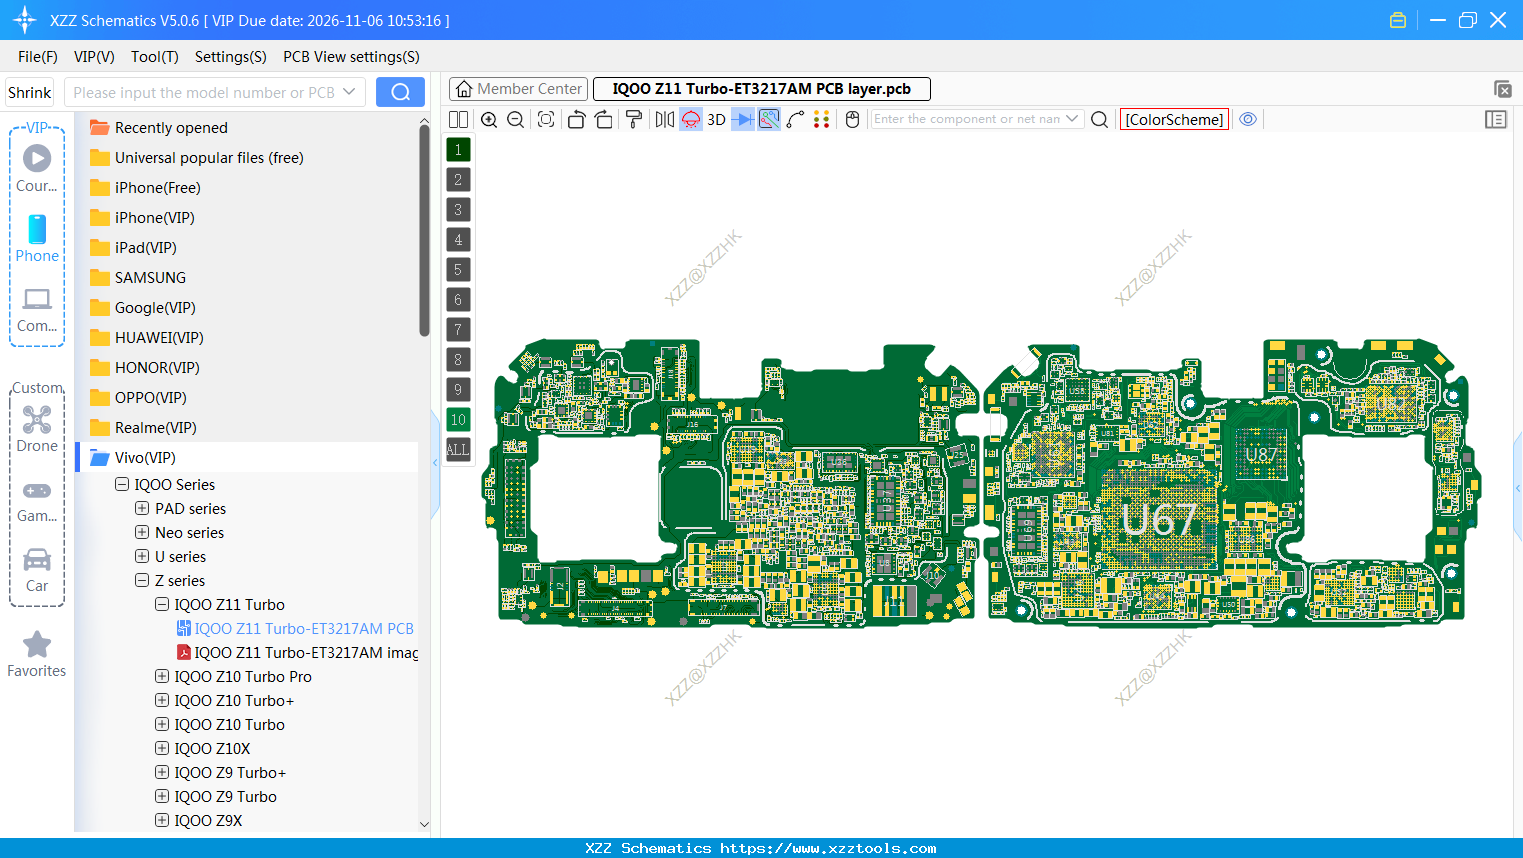Screen dimensions: 1523x858
Task: Toggle the diode jump-to-net tool
Action: (741, 119)
